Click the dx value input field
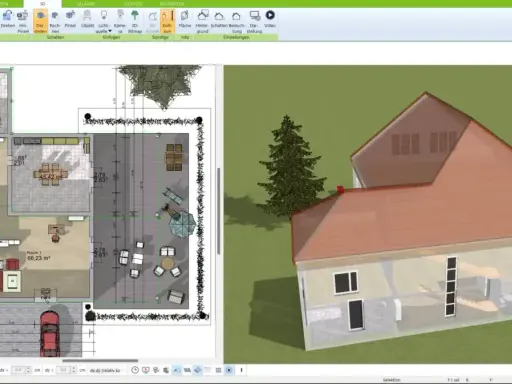Screen dimensions: 512x384 point(18,370)
